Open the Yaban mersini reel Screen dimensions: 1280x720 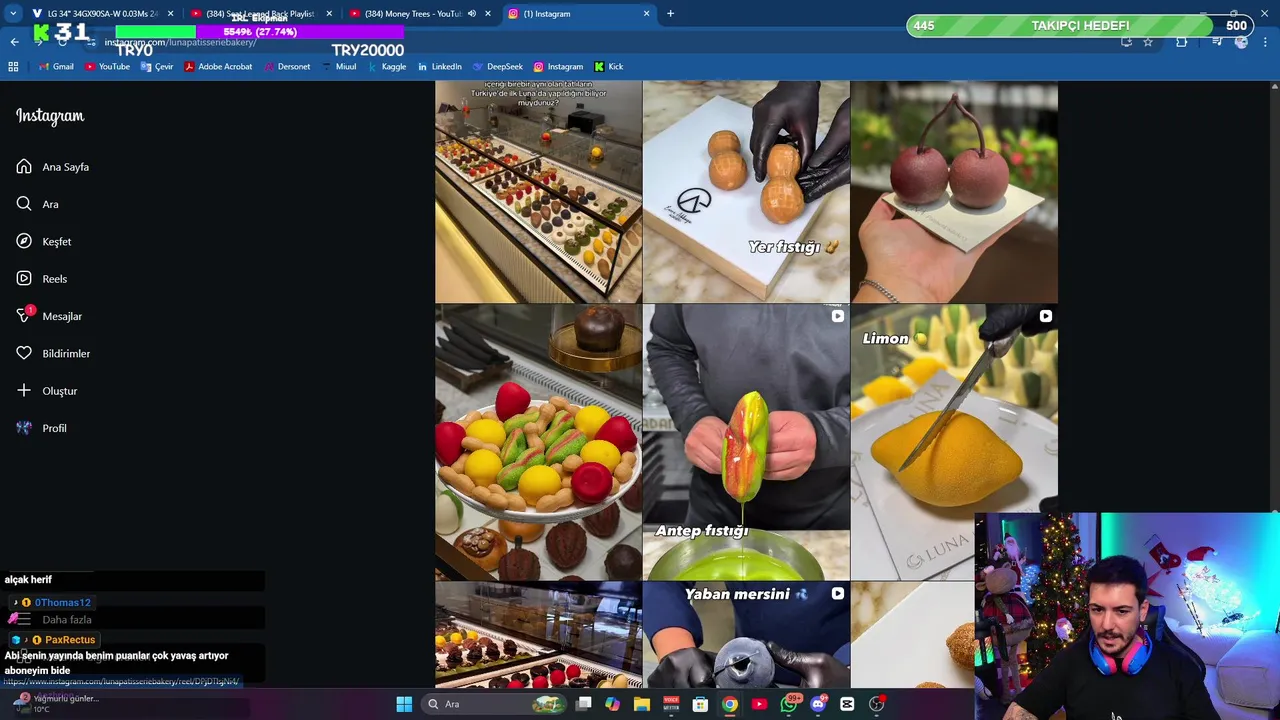746,635
